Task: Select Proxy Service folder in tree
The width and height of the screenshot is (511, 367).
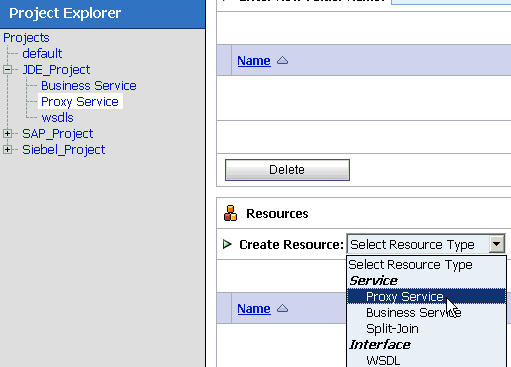Action: pyautogui.click(x=80, y=102)
